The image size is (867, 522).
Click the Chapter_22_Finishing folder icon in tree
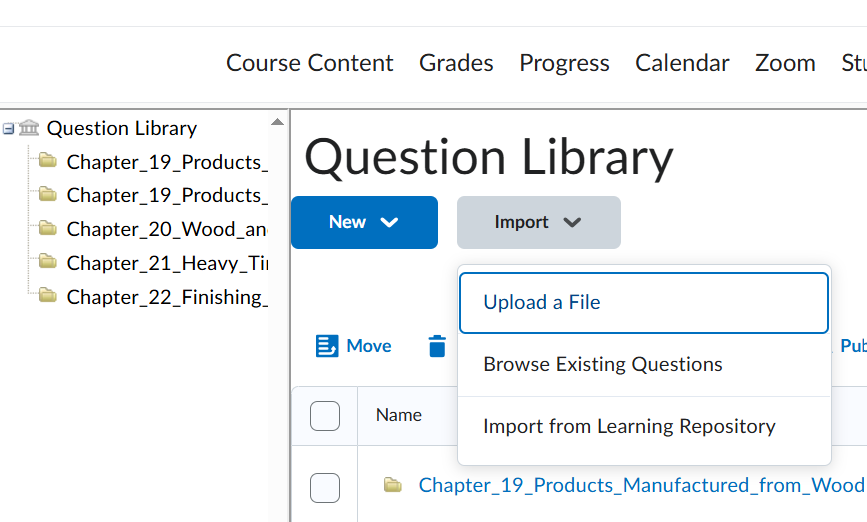(x=48, y=296)
